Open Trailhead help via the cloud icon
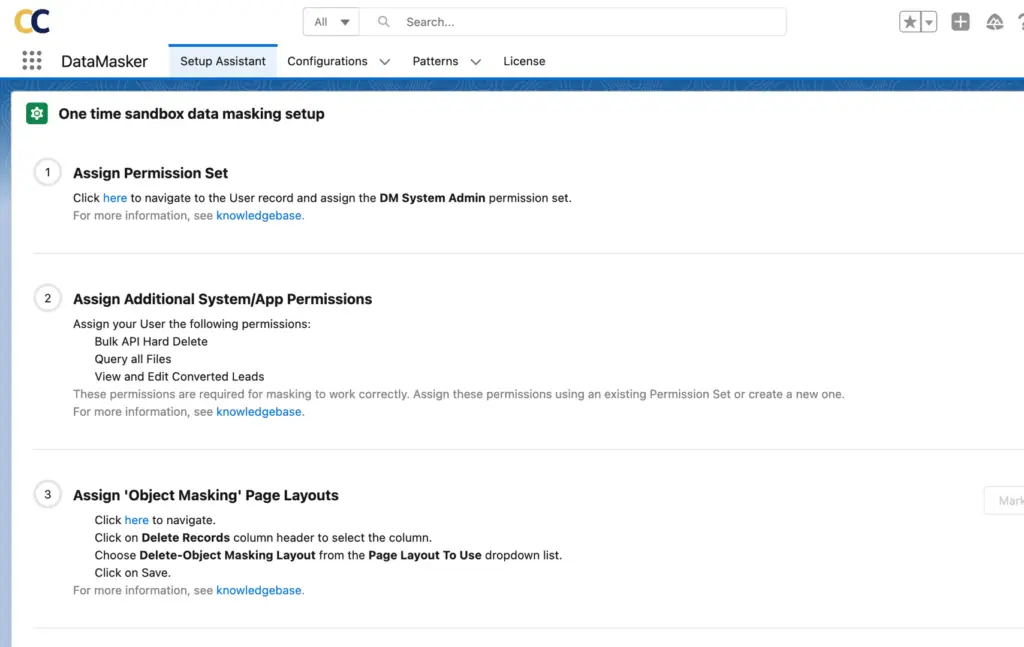 (x=994, y=20)
